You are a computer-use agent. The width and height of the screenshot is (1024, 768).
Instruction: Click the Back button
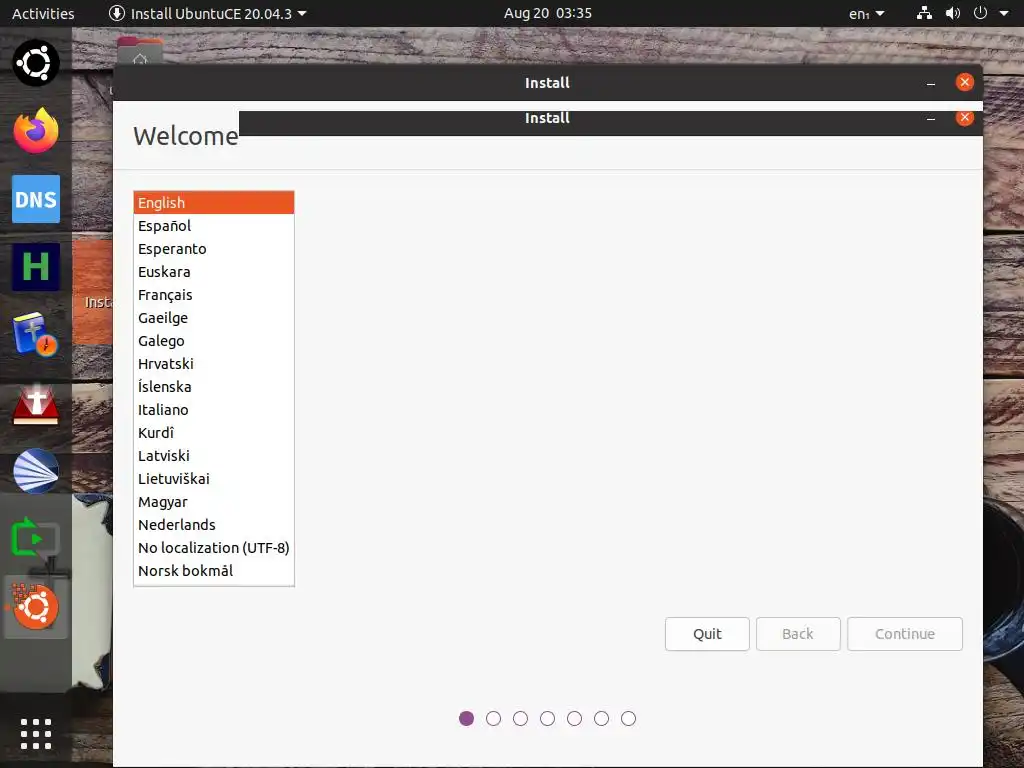pyautogui.click(x=798, y=634)
